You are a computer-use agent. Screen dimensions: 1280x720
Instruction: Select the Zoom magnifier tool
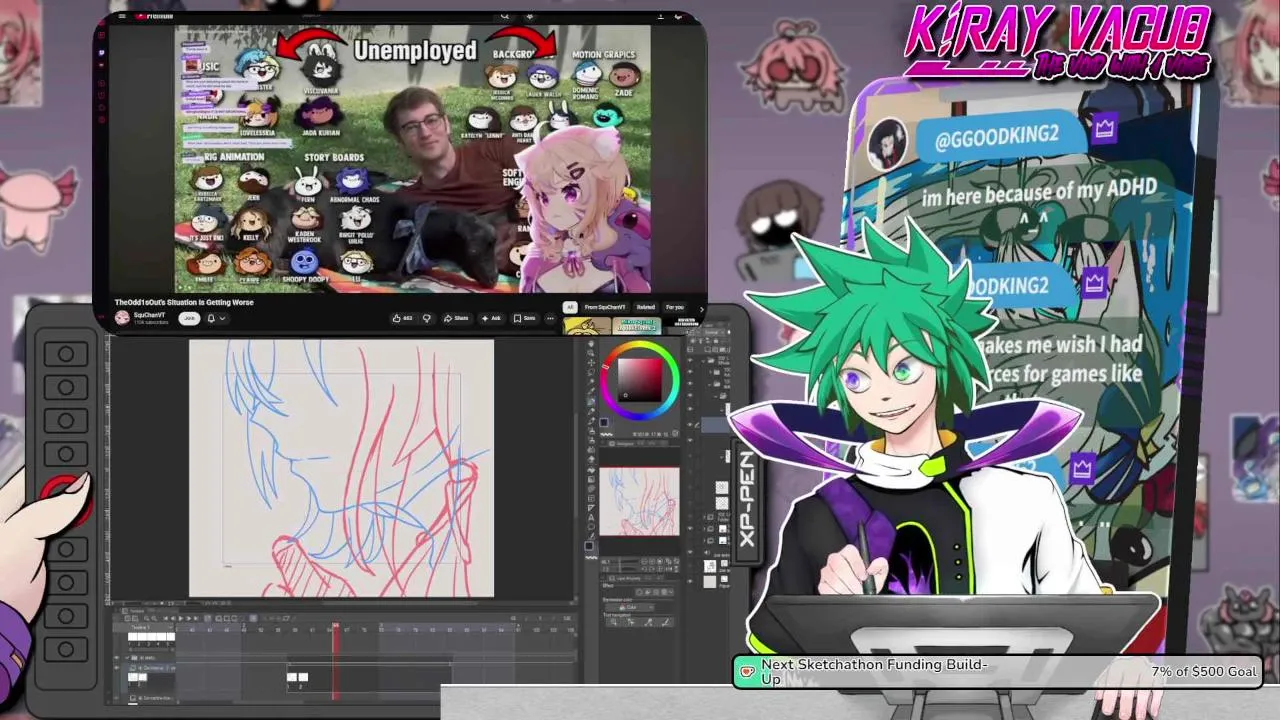pos(590,353)
